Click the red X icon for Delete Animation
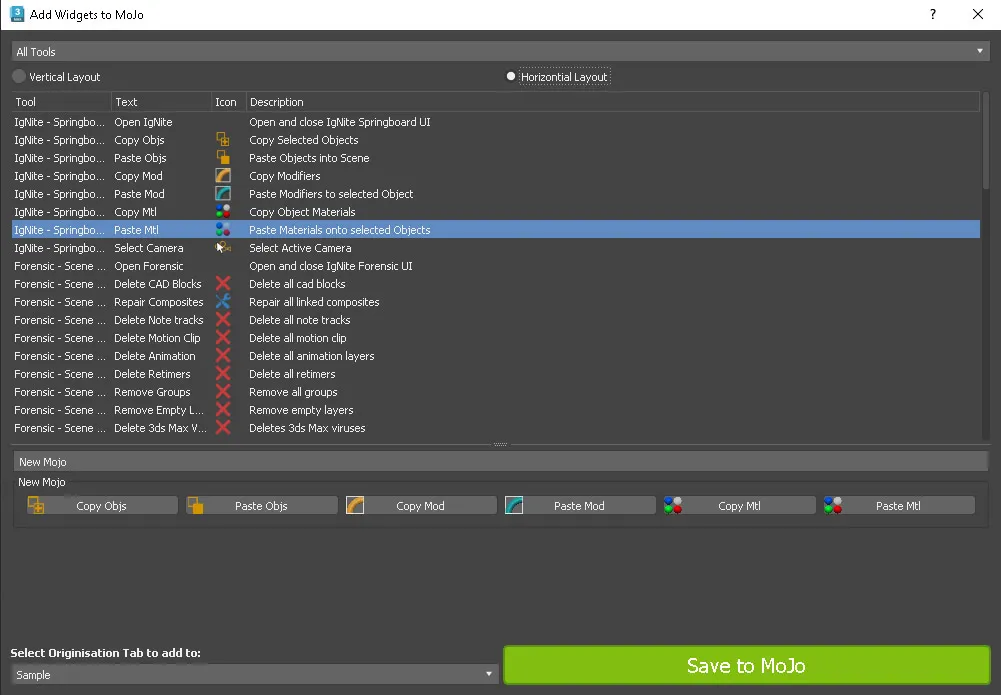 tap(223, 355)
